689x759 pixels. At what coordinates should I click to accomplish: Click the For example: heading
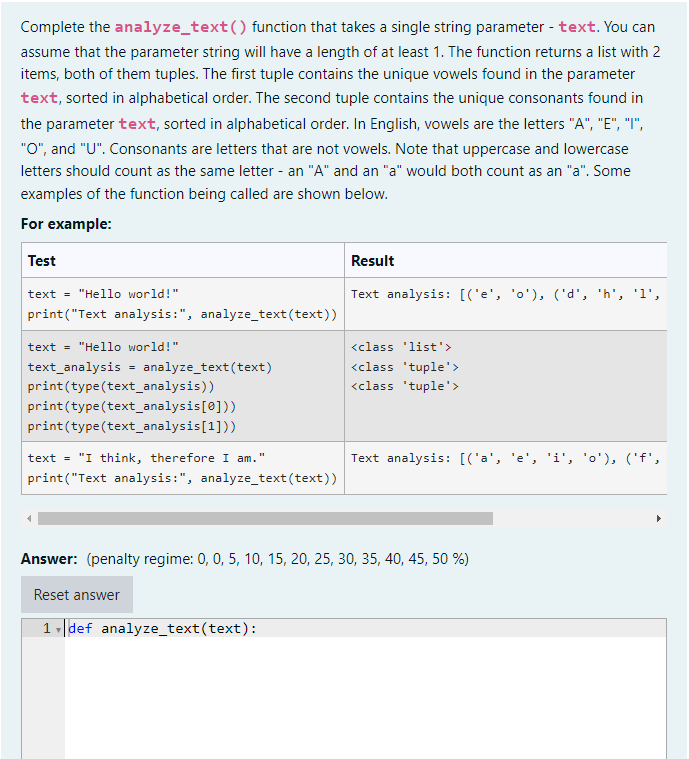pos(66,224)
